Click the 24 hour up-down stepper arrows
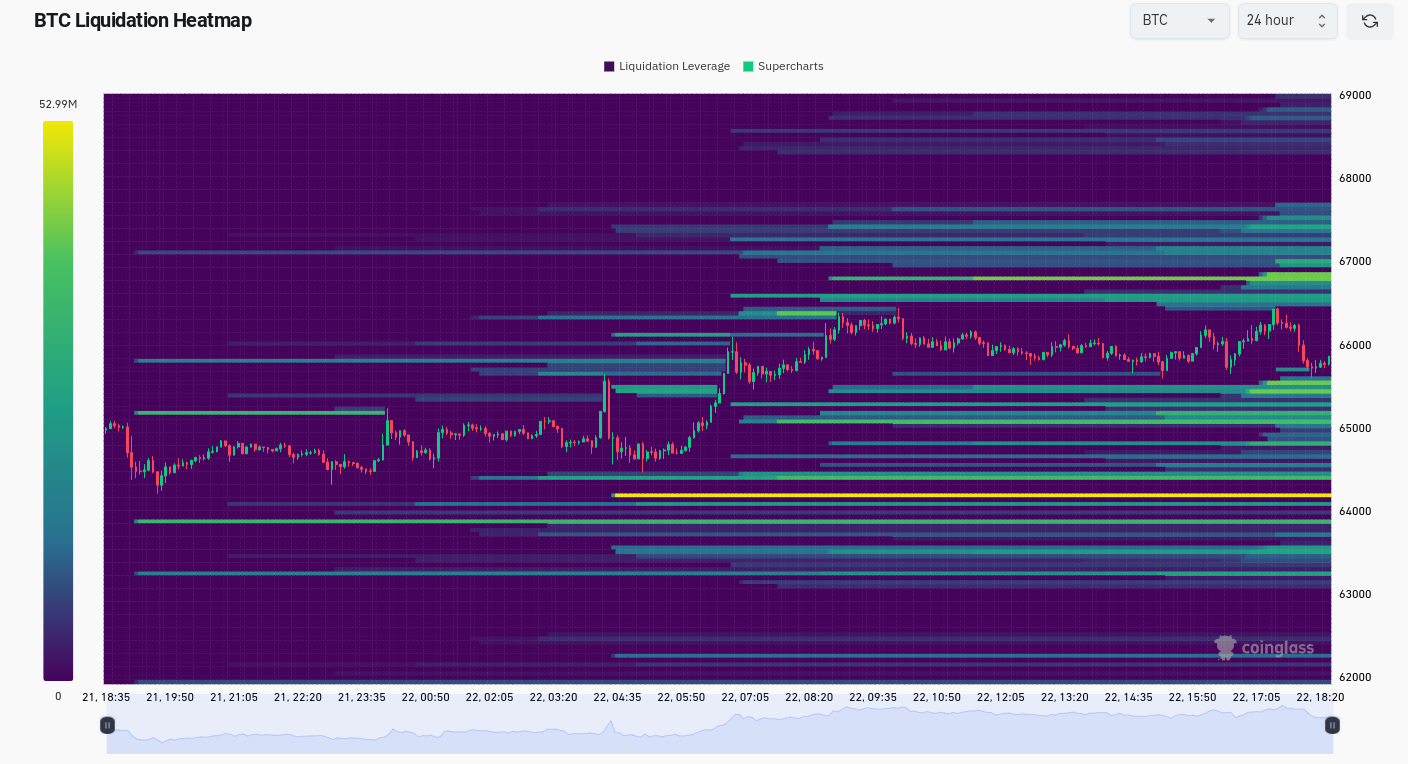This screenshot has height=764, width=1408. point(1321,21)
